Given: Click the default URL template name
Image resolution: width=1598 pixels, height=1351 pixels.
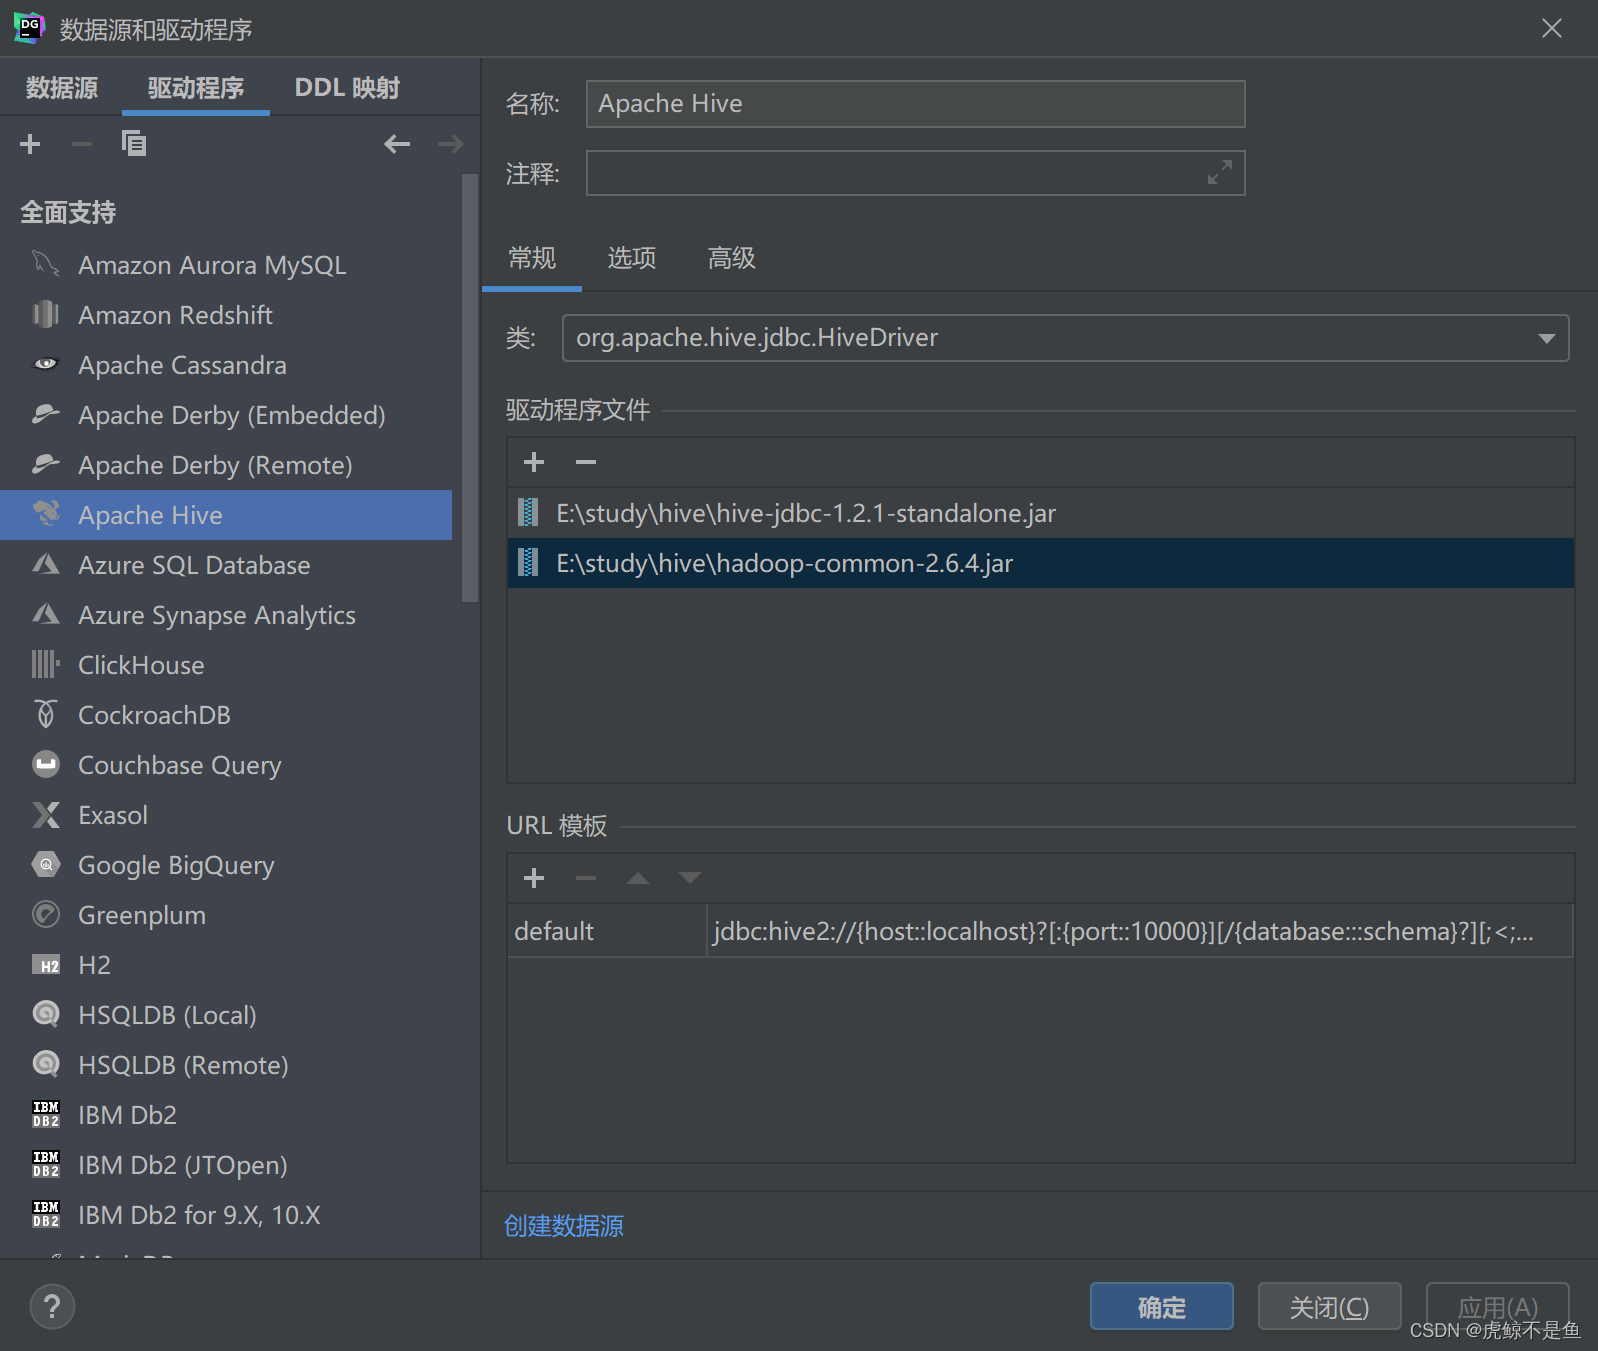Looking at the screenshot, I should 607,931.
